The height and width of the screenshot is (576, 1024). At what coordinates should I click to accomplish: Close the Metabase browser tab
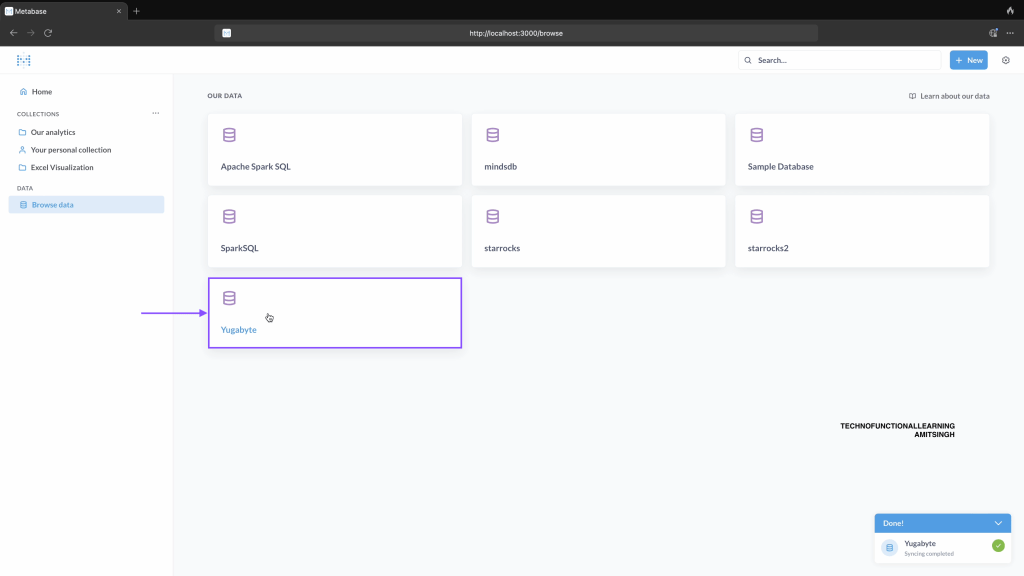coord(119,11)
